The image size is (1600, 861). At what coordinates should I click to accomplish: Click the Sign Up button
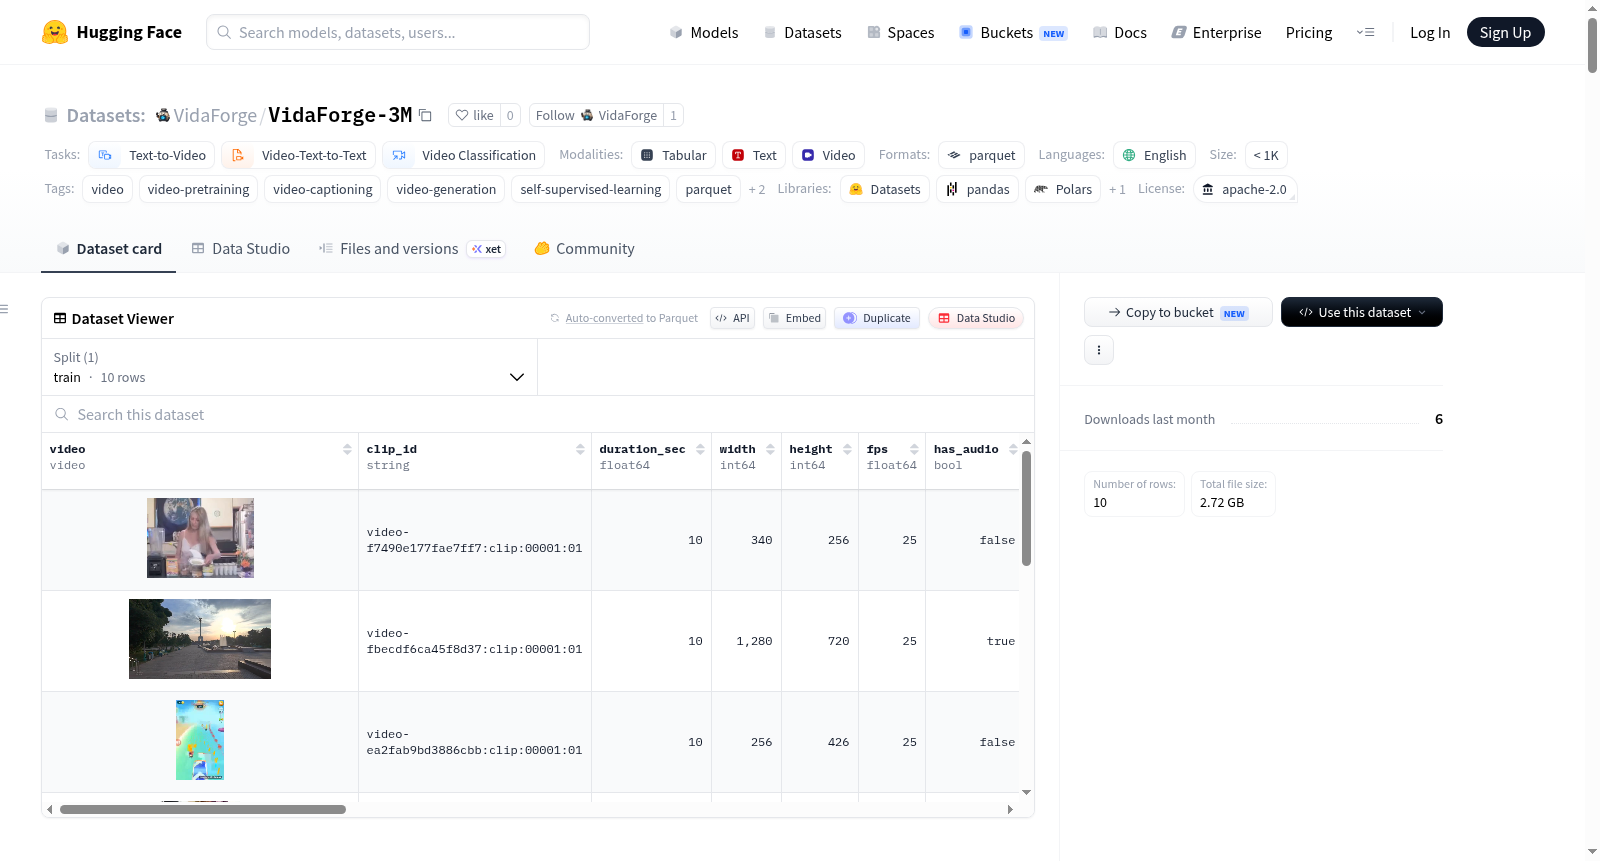click(1505, 32)
